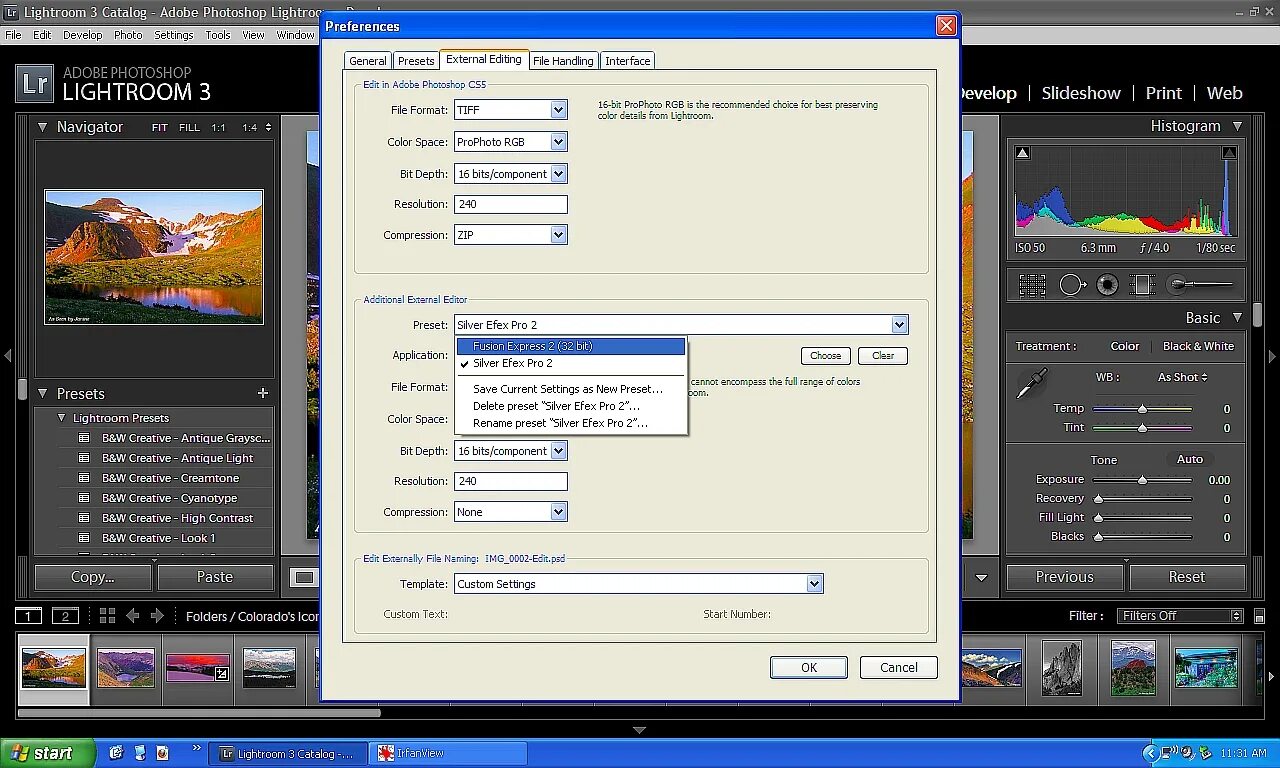Select red sunset thumbnail in filmstrip
The width and height of the screenshot is (1280, 768).
click(x=198, y=668)
